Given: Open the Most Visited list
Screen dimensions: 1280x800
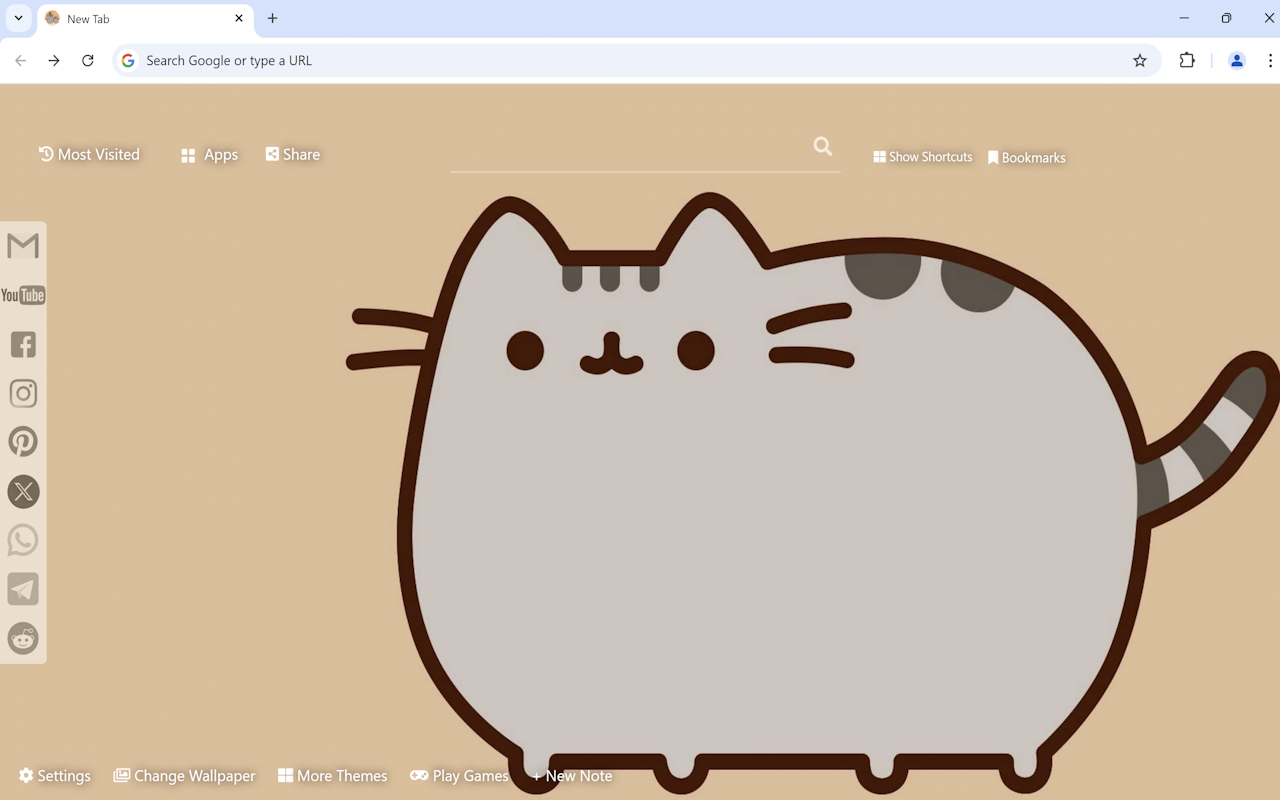Looking at the screenshot, I should [89, 154].
